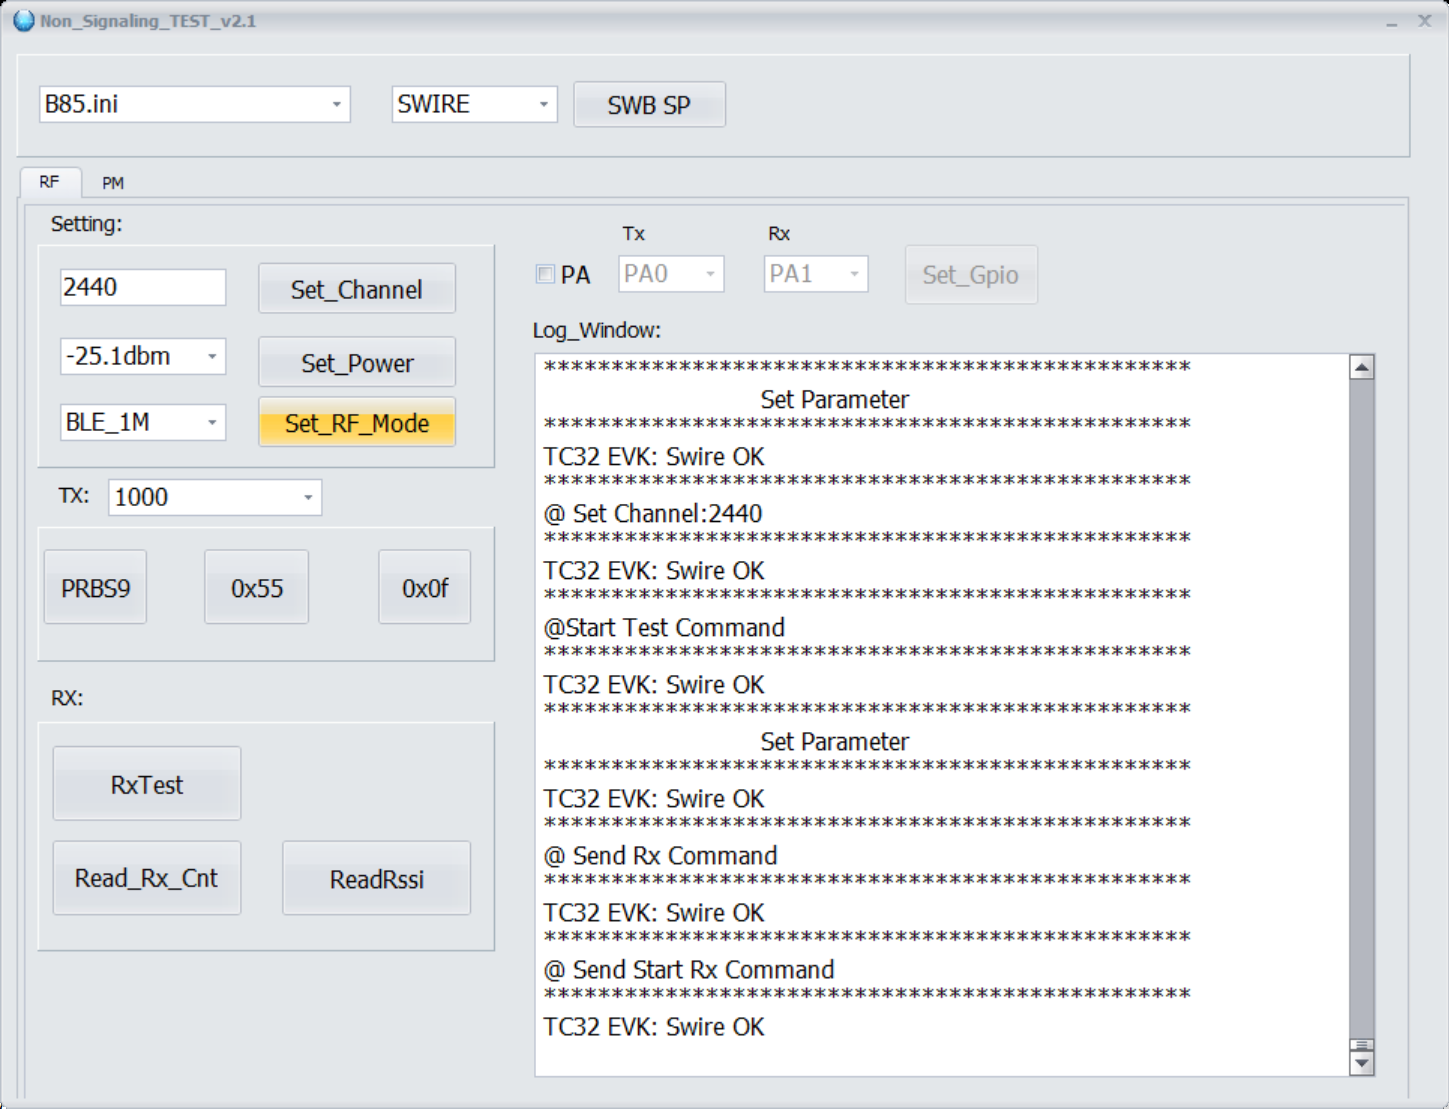Open the B85.ini config dropdown
Viewport: 1449px width, 1109px height.
(x=336, y=104)
